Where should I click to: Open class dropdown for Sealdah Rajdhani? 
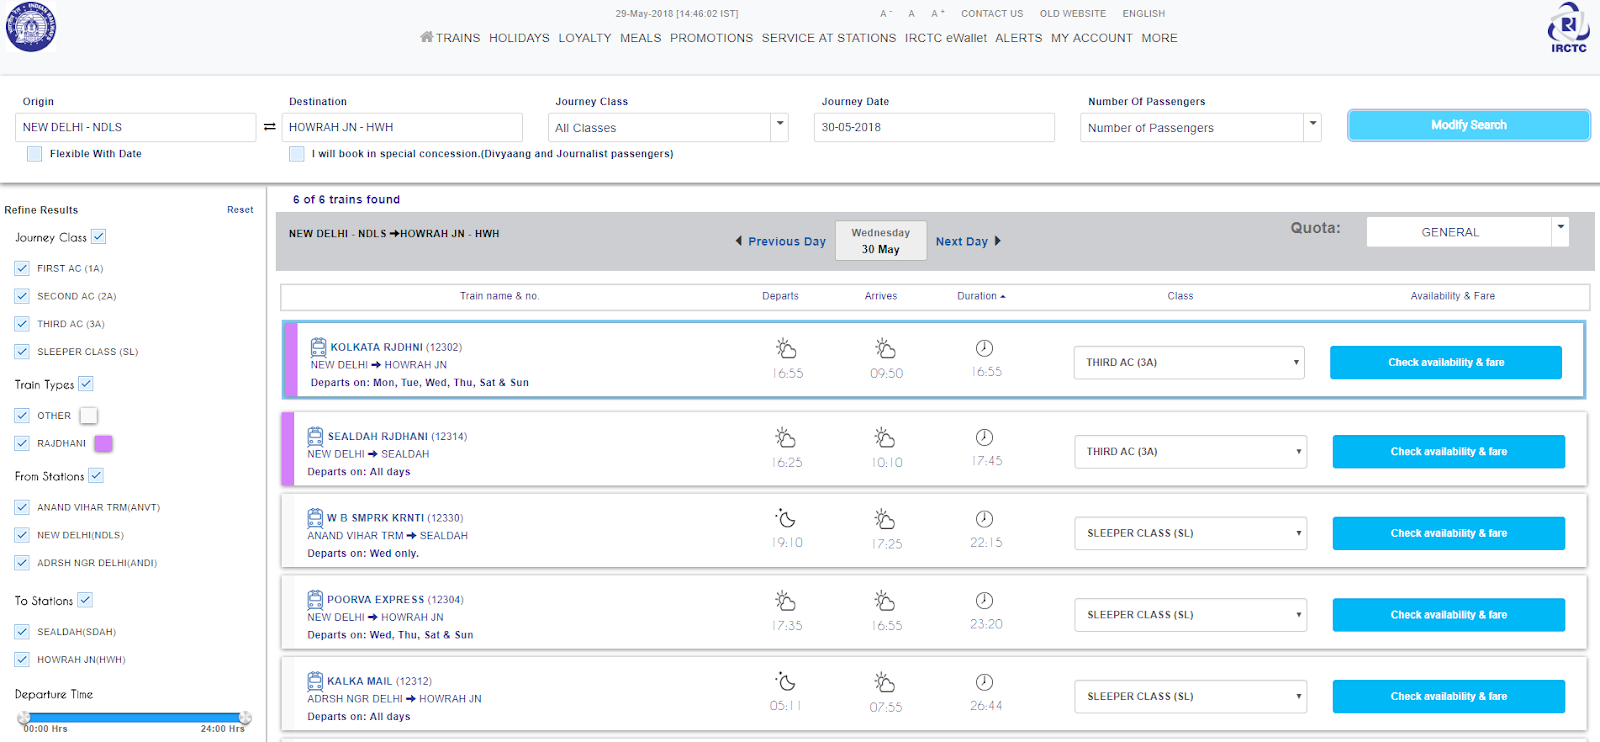coord(1190,452)
